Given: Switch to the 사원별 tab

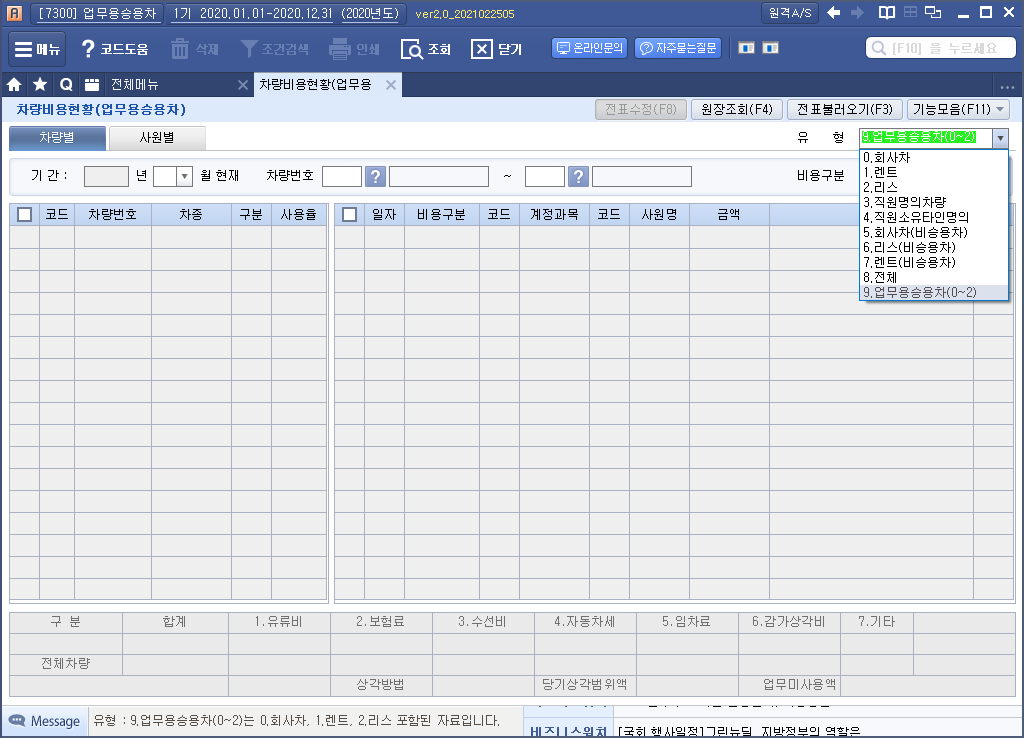Looking at the screenshot, I should coord(157,139).
